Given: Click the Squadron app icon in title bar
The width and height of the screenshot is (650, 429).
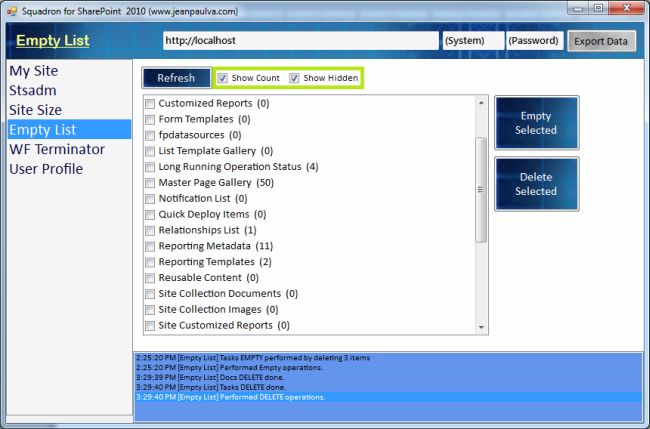Looking at the screenshot, I should [x=12, y=11].
